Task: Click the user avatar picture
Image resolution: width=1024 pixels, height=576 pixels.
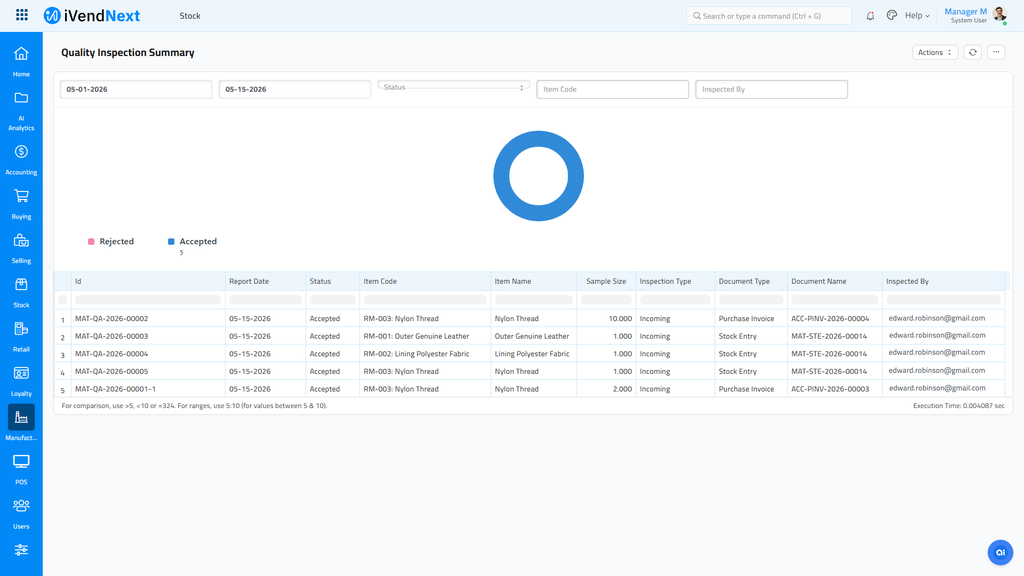Action: coord(999,14)
